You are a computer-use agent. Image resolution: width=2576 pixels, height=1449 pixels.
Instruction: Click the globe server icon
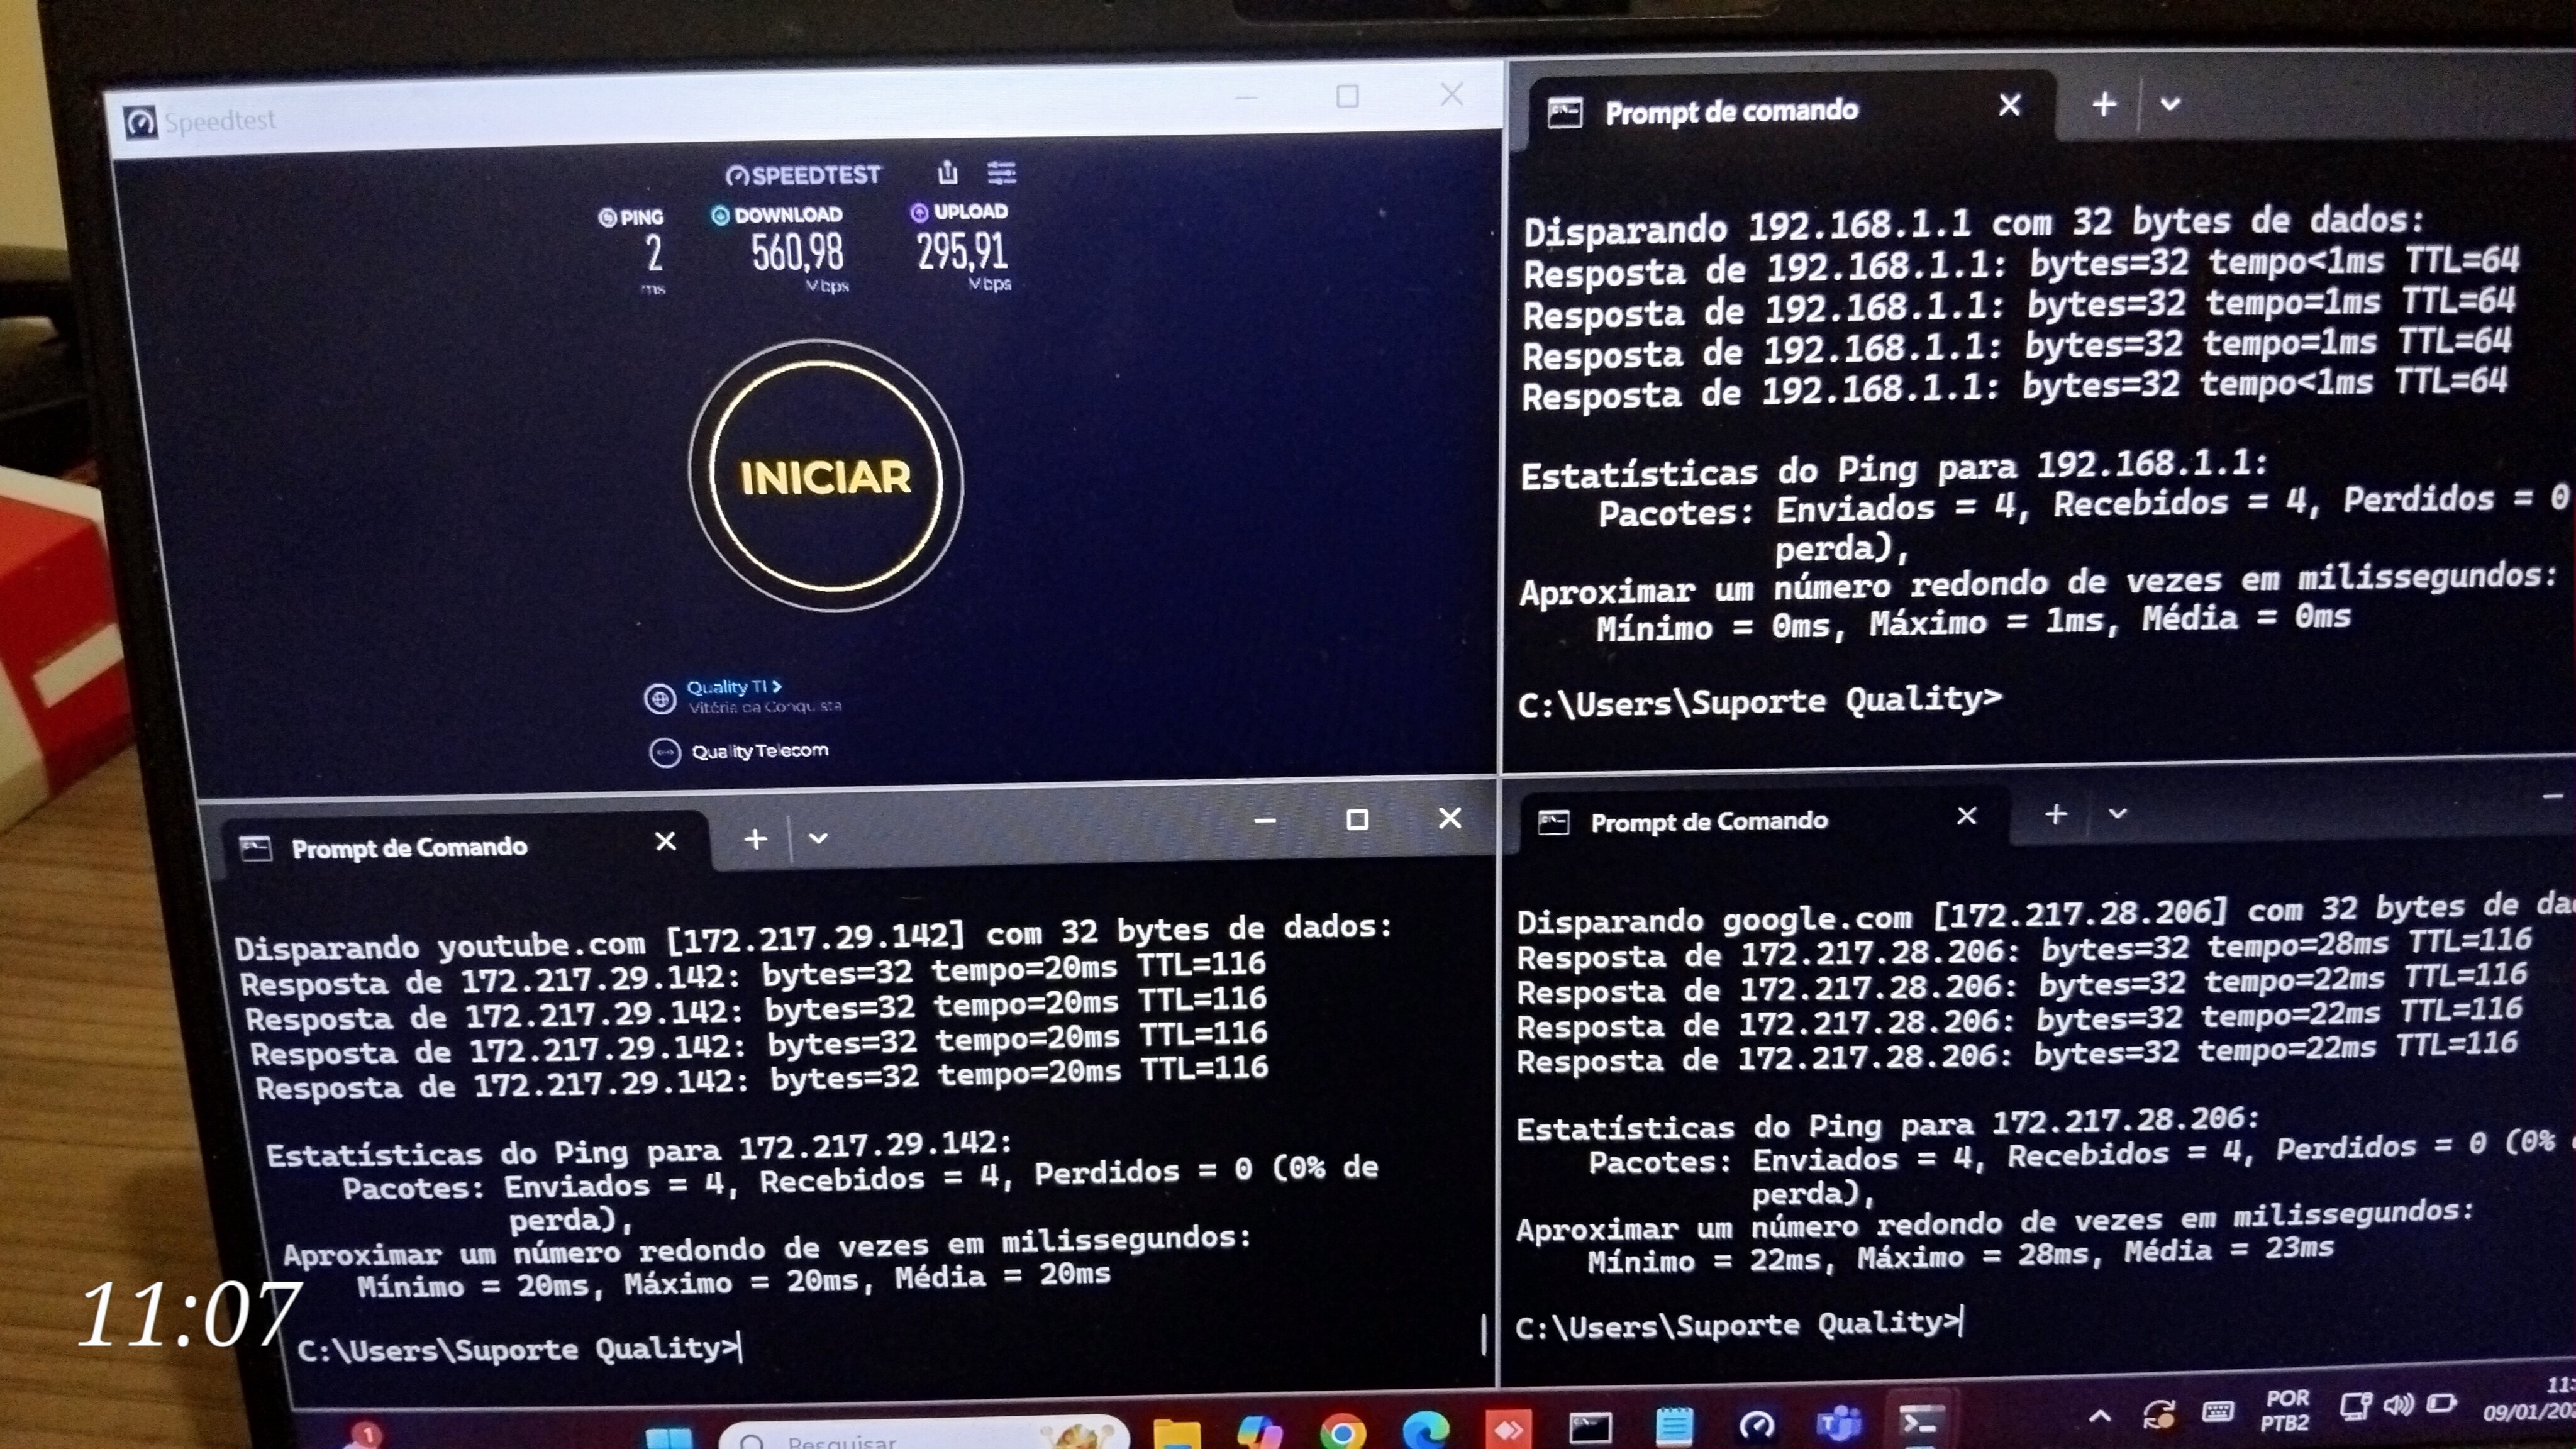[x=660, y=698]
